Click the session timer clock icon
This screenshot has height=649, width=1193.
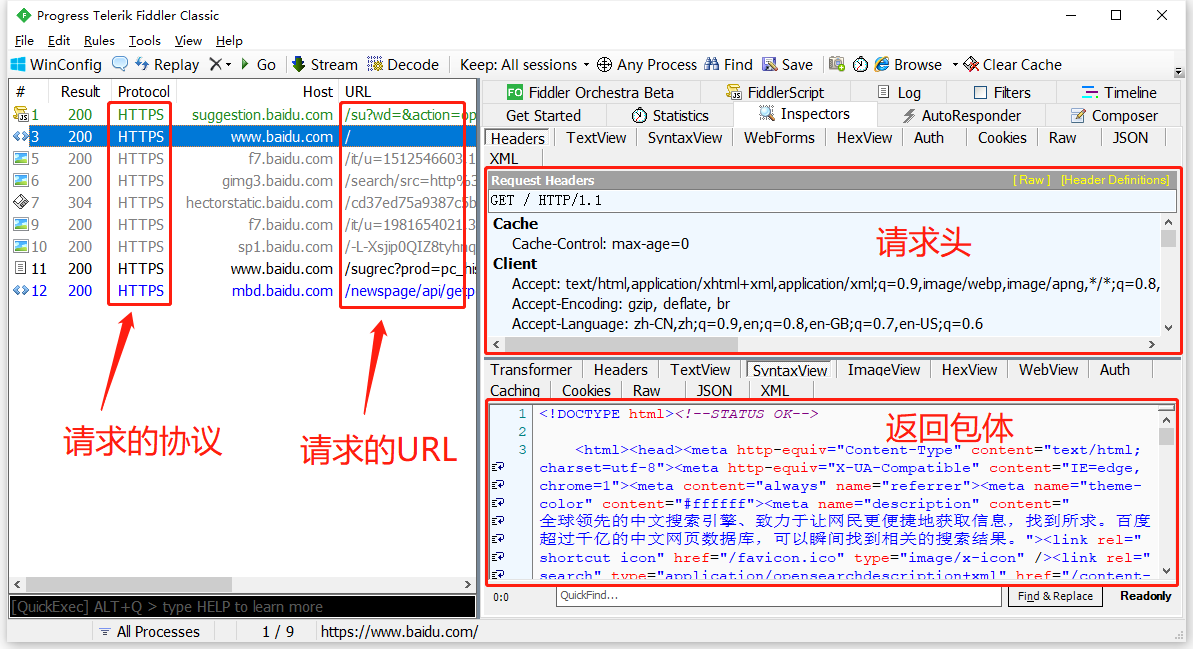[x=860, y=64]
